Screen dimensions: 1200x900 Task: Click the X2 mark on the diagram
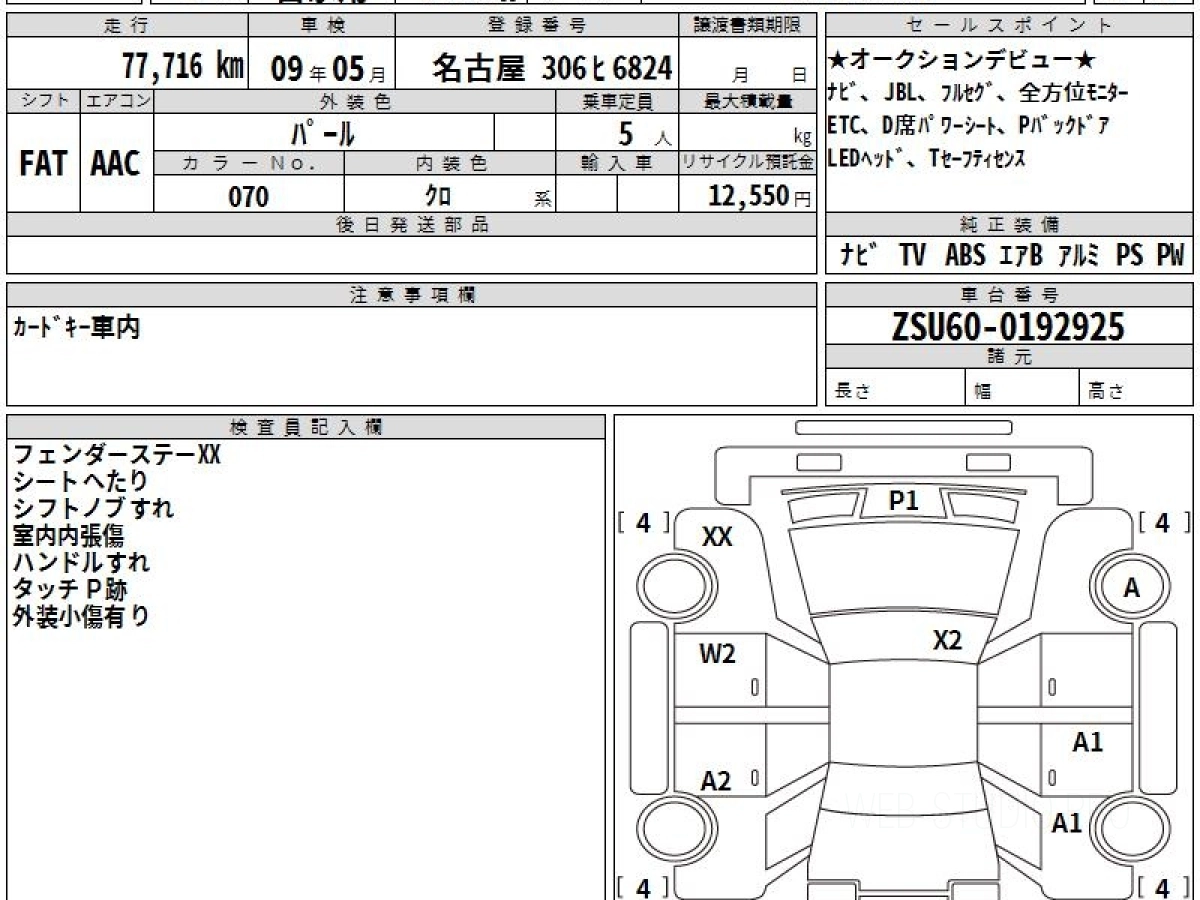point(946,641)
